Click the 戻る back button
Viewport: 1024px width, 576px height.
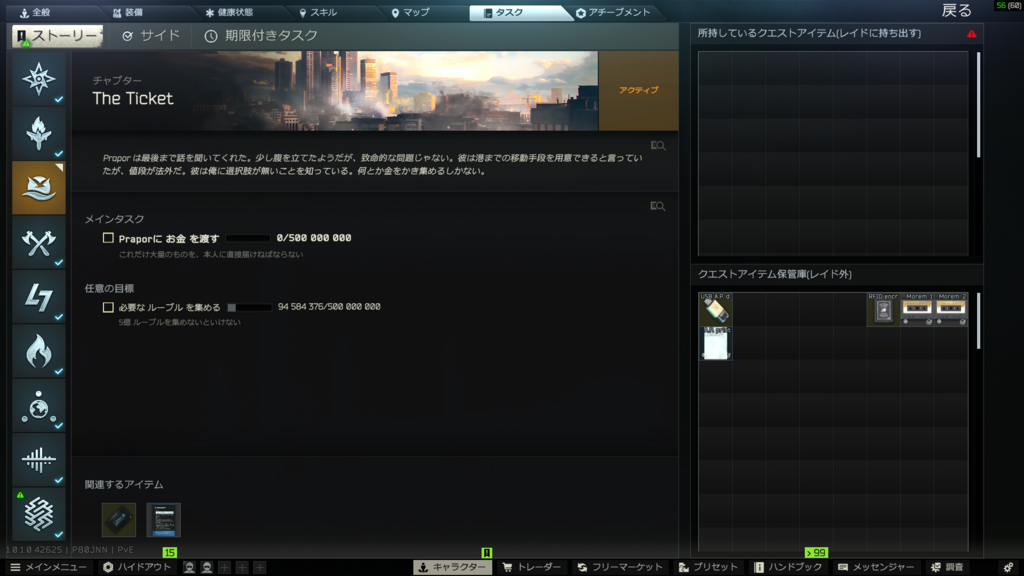click(x=956, y=11)
